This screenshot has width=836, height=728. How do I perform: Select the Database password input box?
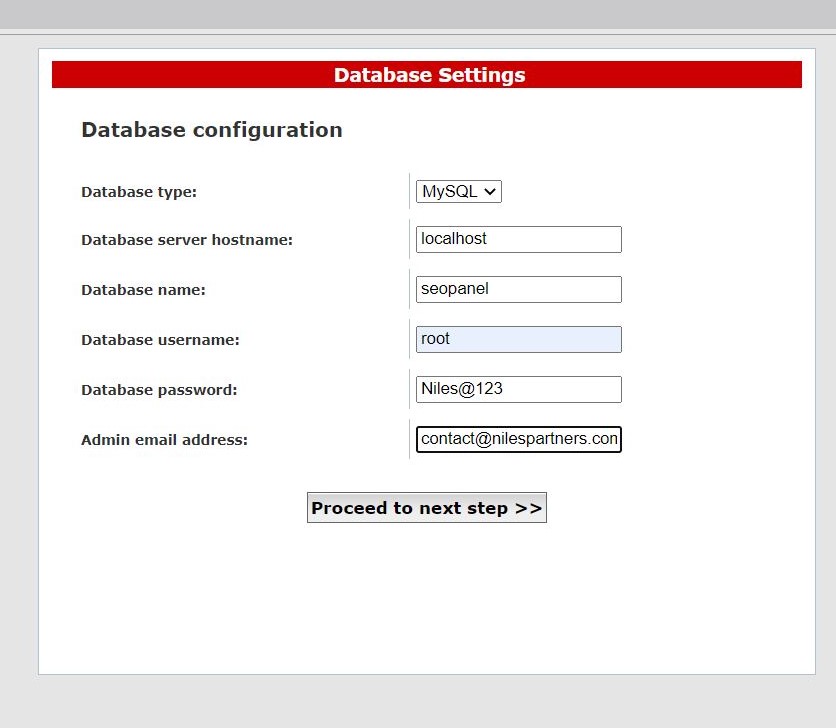[x=518, y=389]
